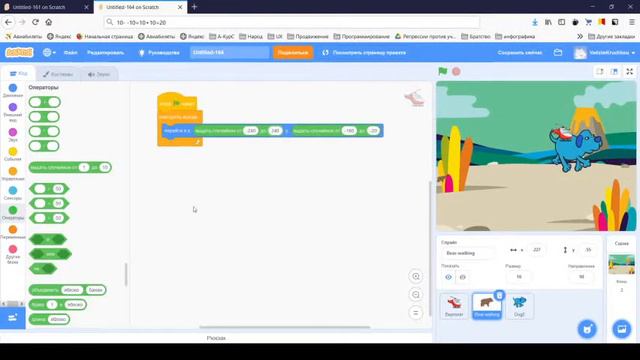Click the horizontal scrollbar under the workspace

284,327
